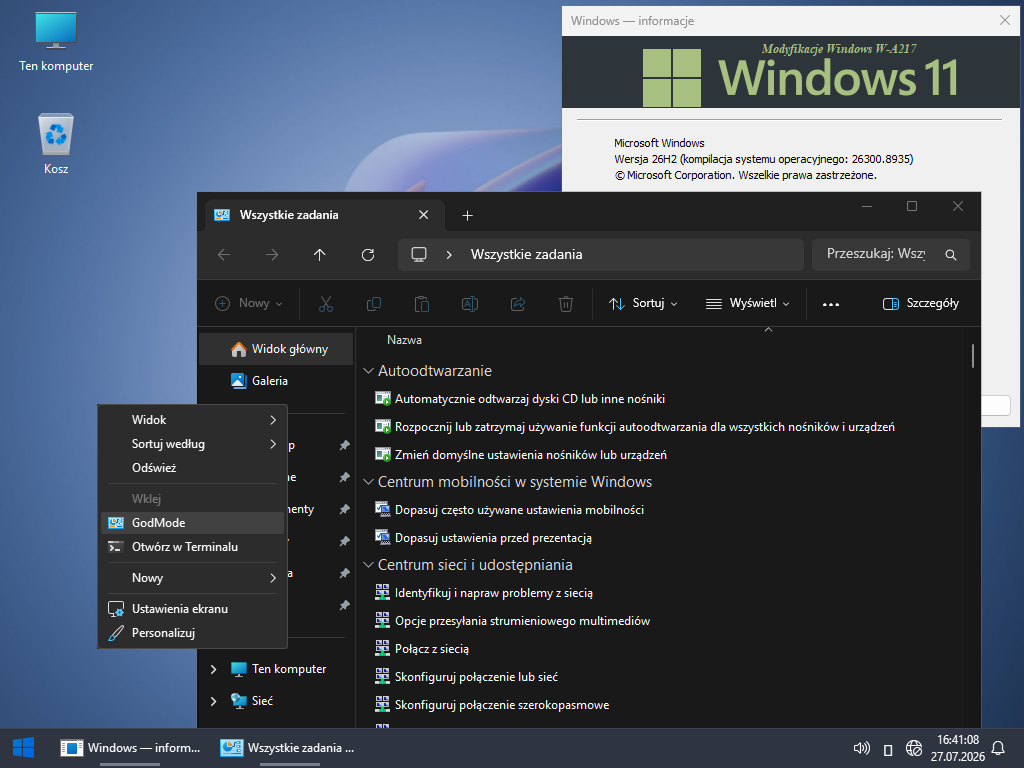Click the search magnifier icon

point(951,255)
